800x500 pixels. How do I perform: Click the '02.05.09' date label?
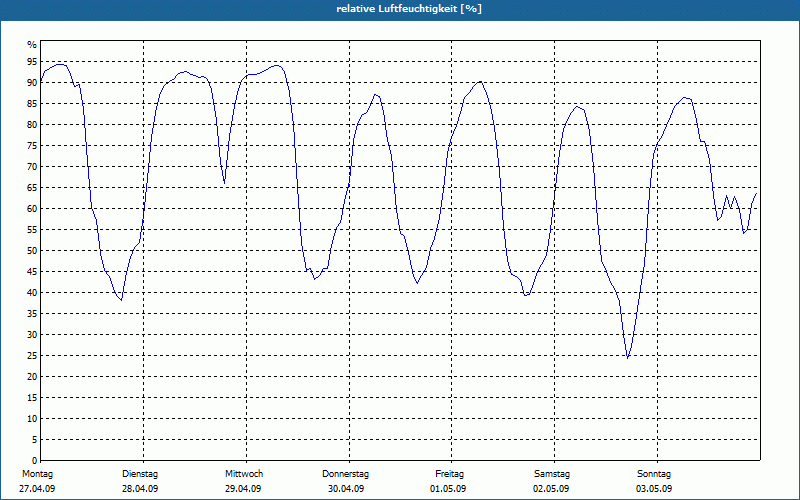pyautogui.click(x=551, y=489)
